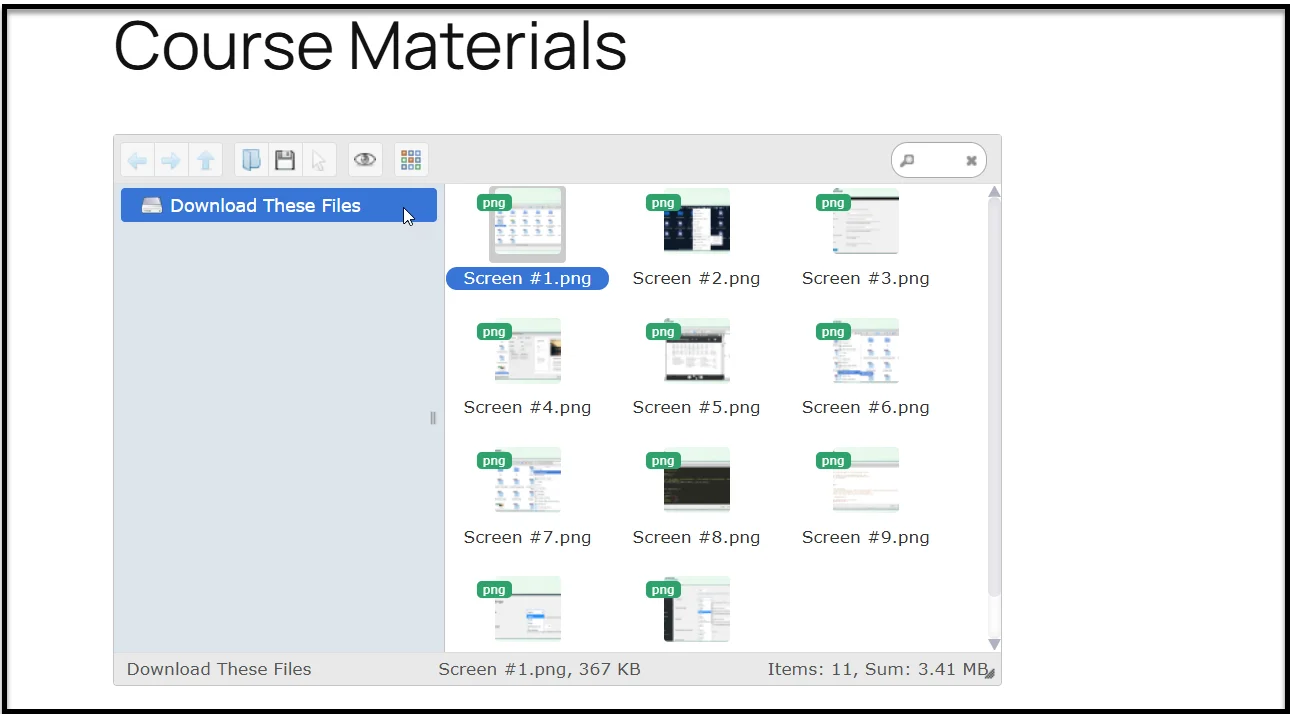Select Download These Files in the tree
The width and height of the screenshot is (1290, 714).
tap(265, 206)
